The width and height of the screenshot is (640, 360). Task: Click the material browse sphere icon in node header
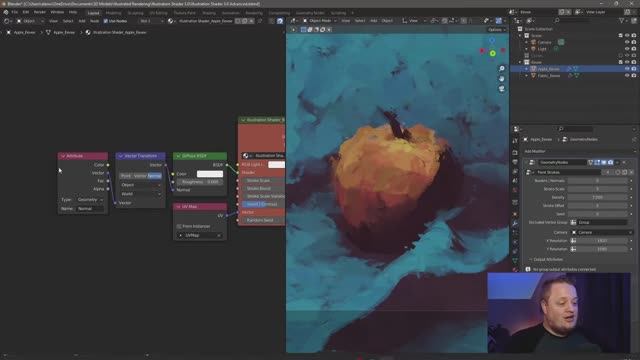171,21
